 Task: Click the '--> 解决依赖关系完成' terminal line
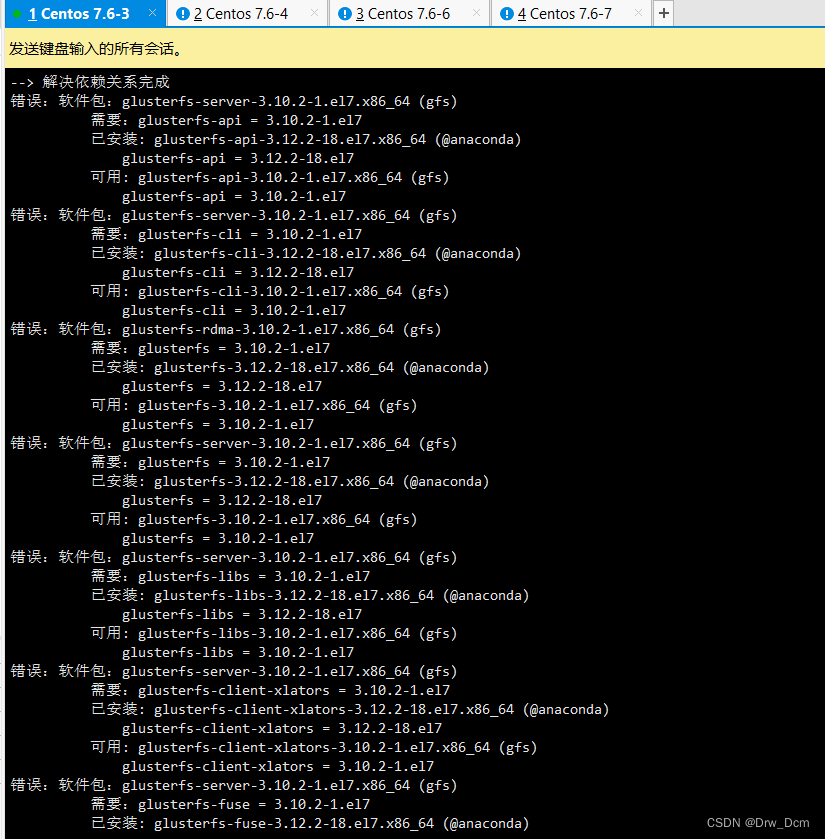(x=90, y=82)
